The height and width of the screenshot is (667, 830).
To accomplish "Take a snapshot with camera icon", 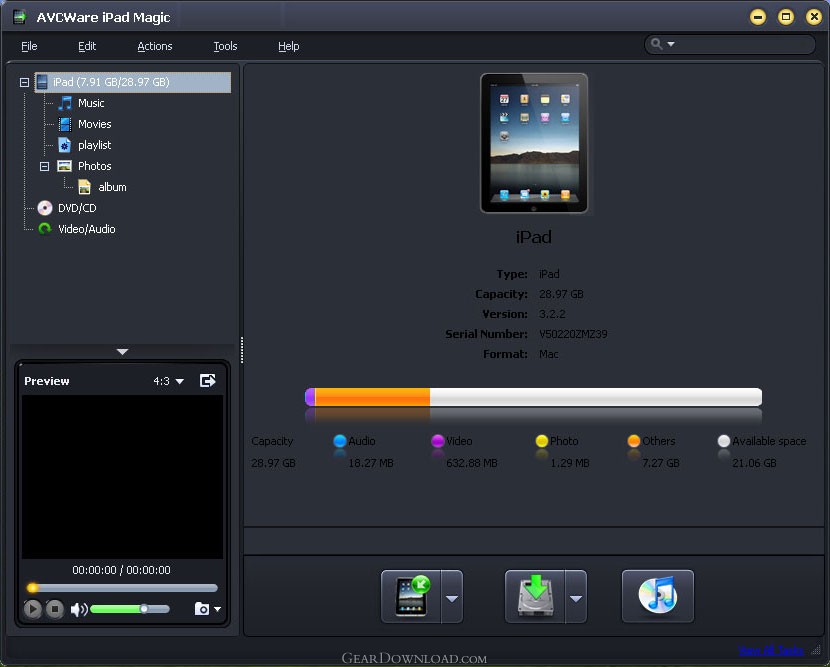I will tap(202, 609).
